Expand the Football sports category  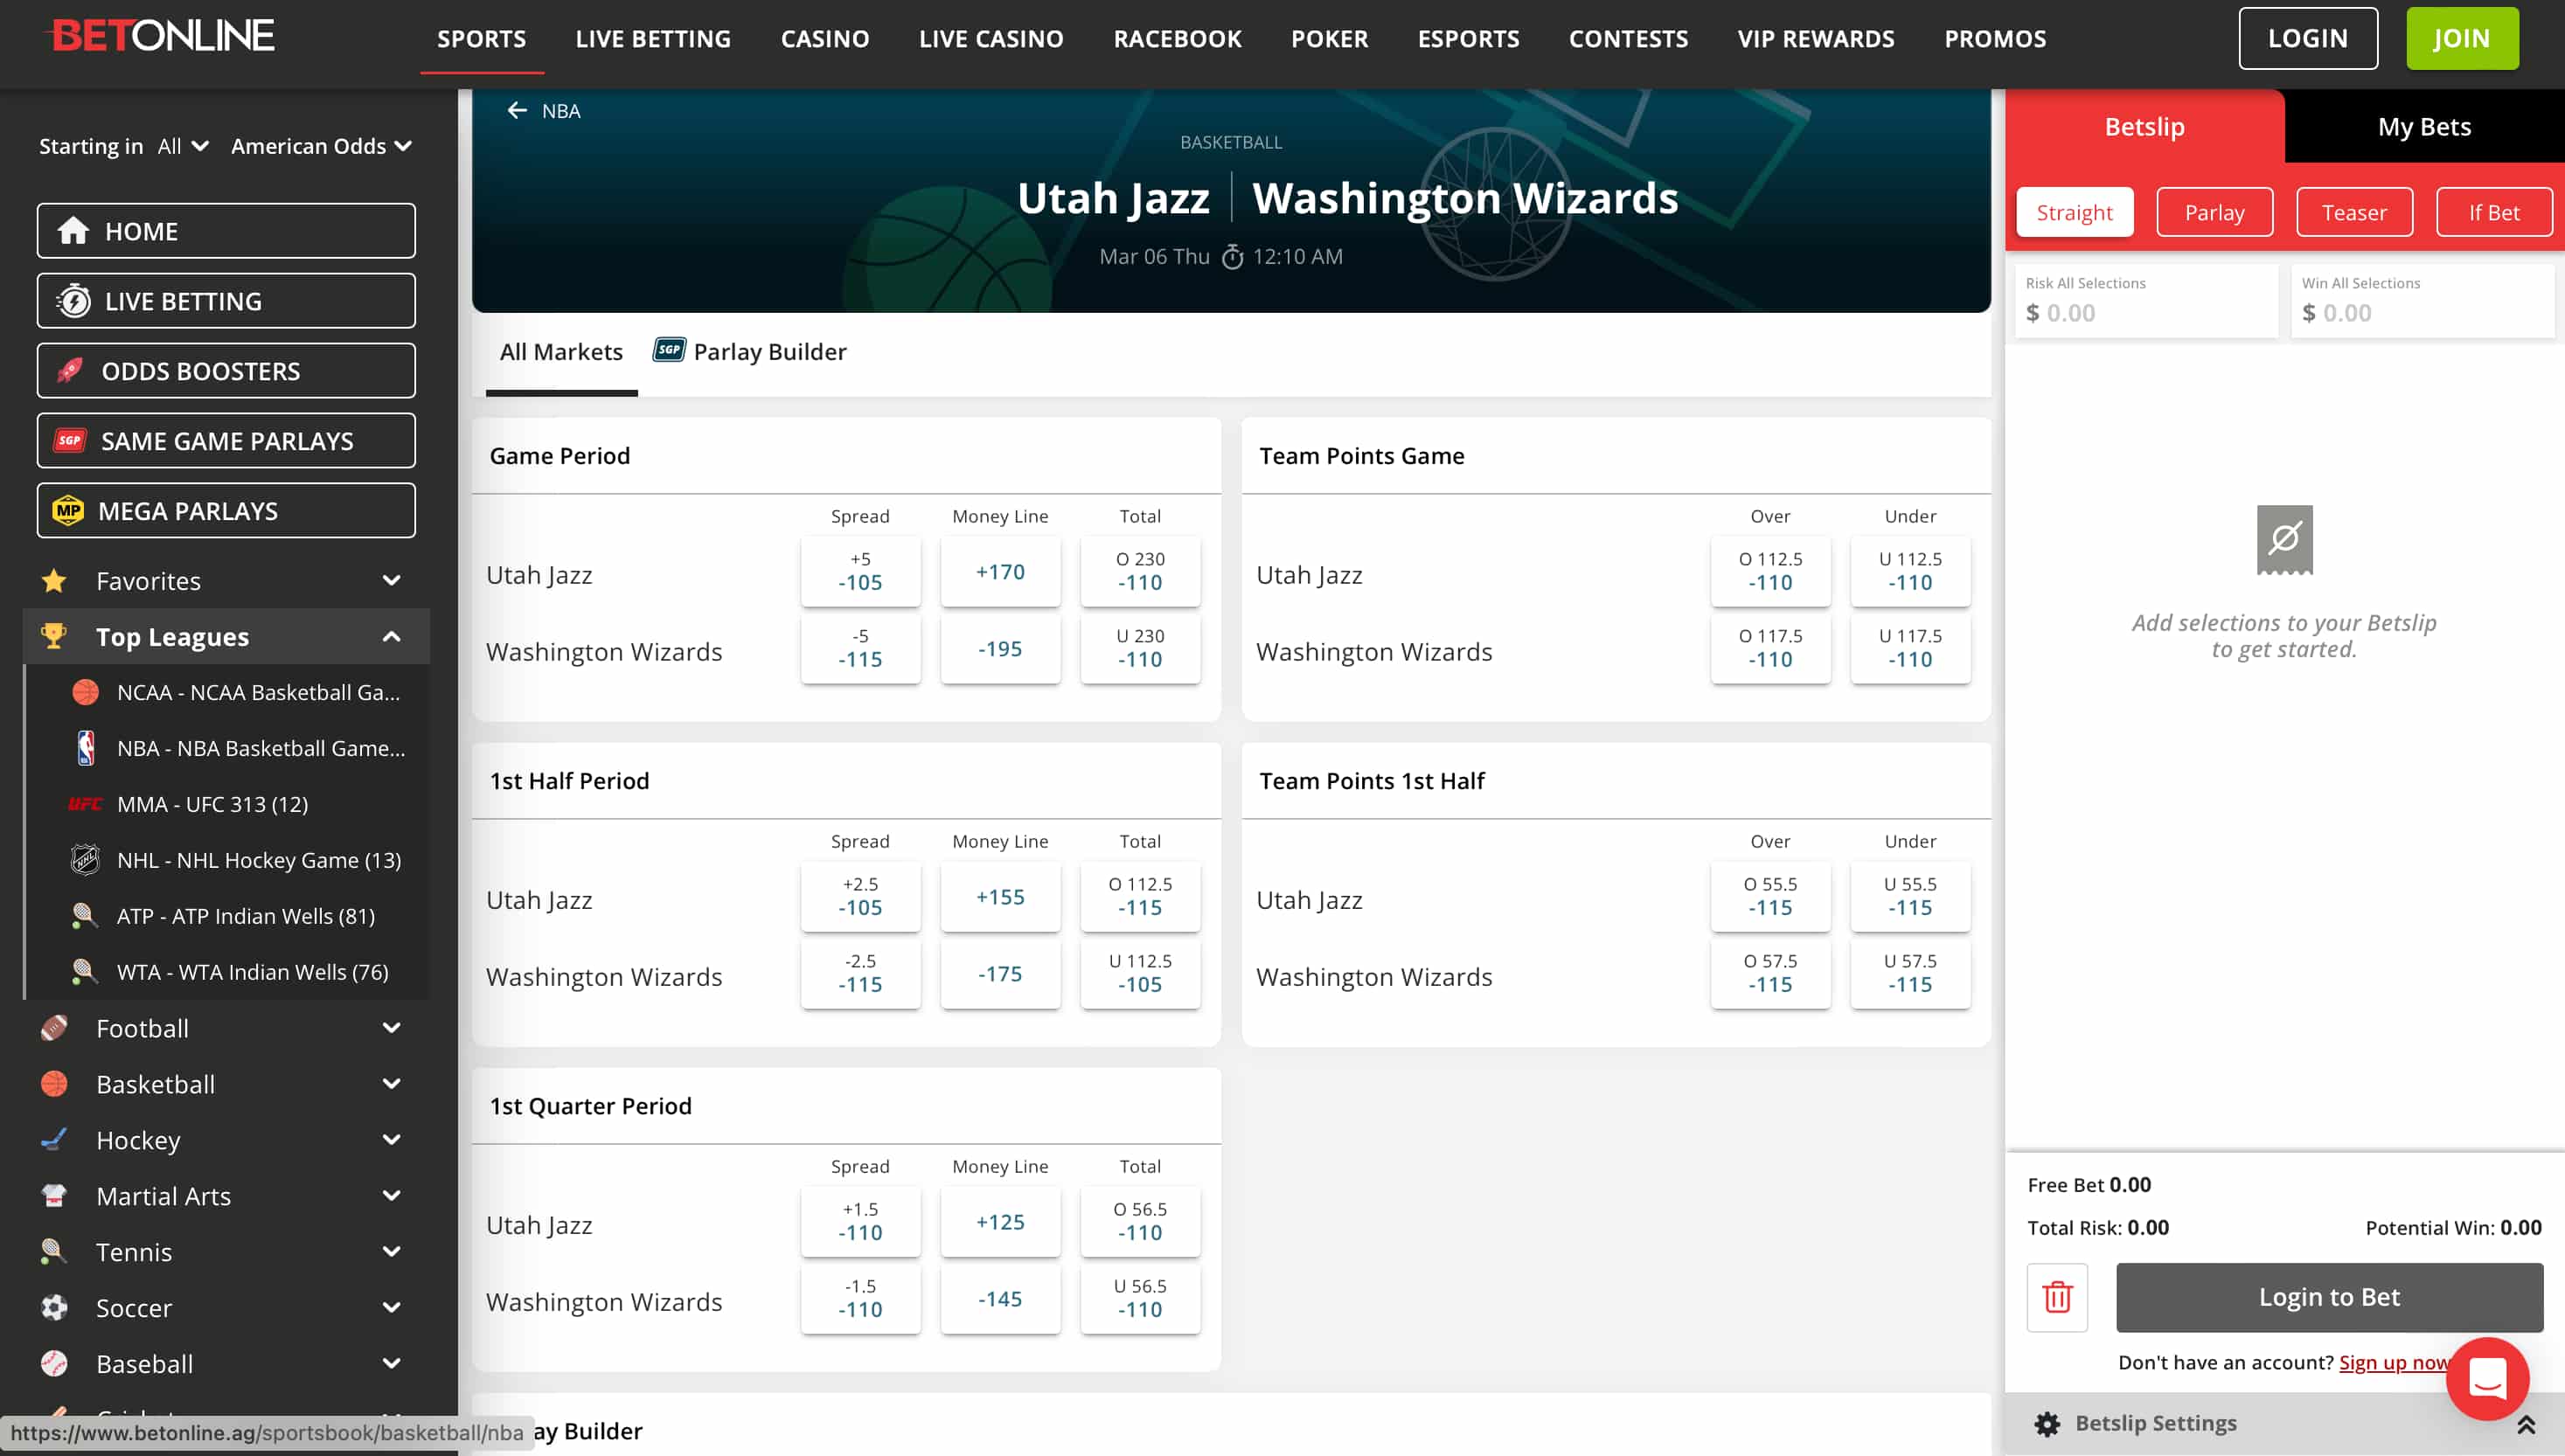pyautogui.click(x=391, y=1028)
